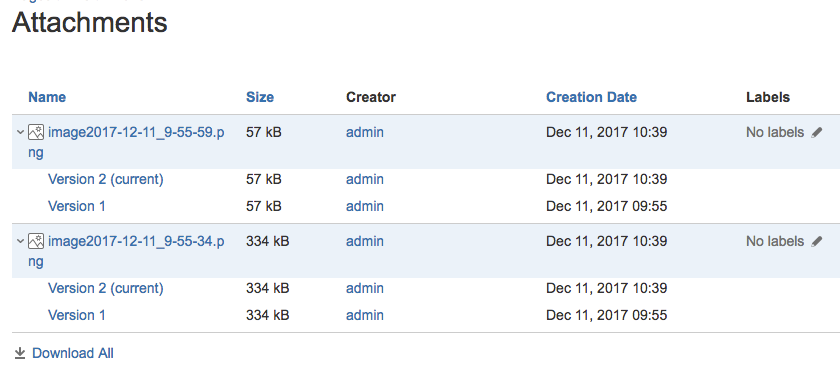840x366 pixels.
Task: Open Version 1 of the 57 kB image
Action: (x=77, y=206)
